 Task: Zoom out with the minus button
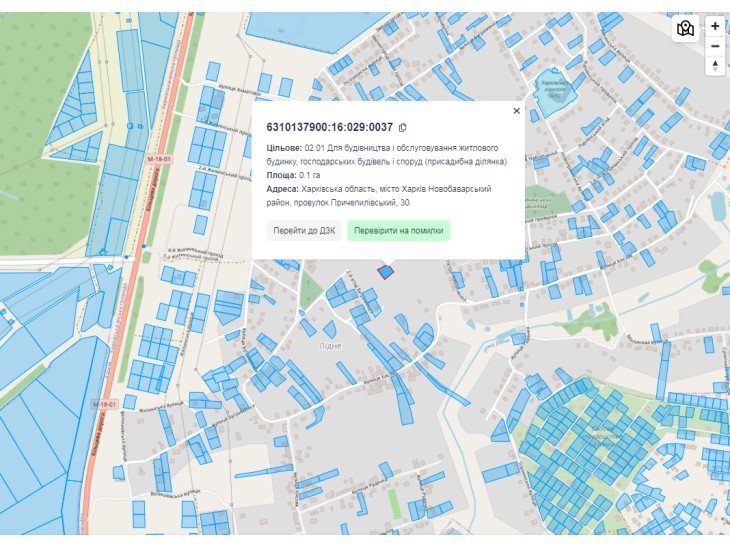[x=715, y=46]
